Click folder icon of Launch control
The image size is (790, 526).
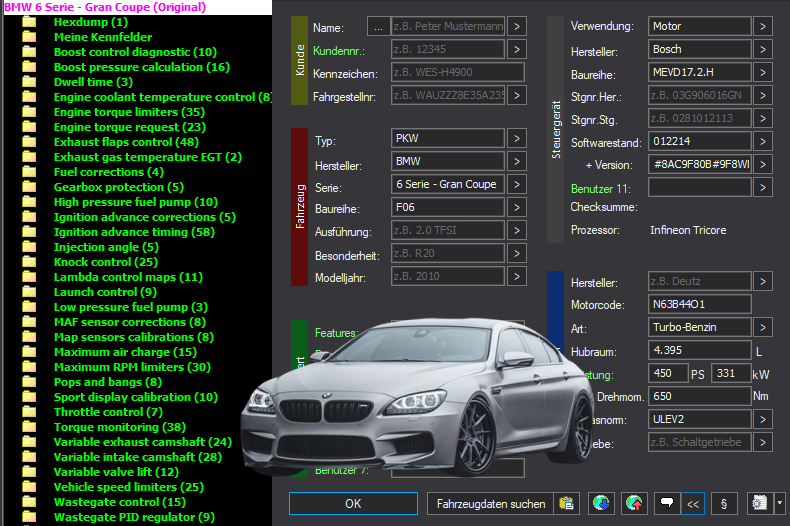[x=29, y=292]
